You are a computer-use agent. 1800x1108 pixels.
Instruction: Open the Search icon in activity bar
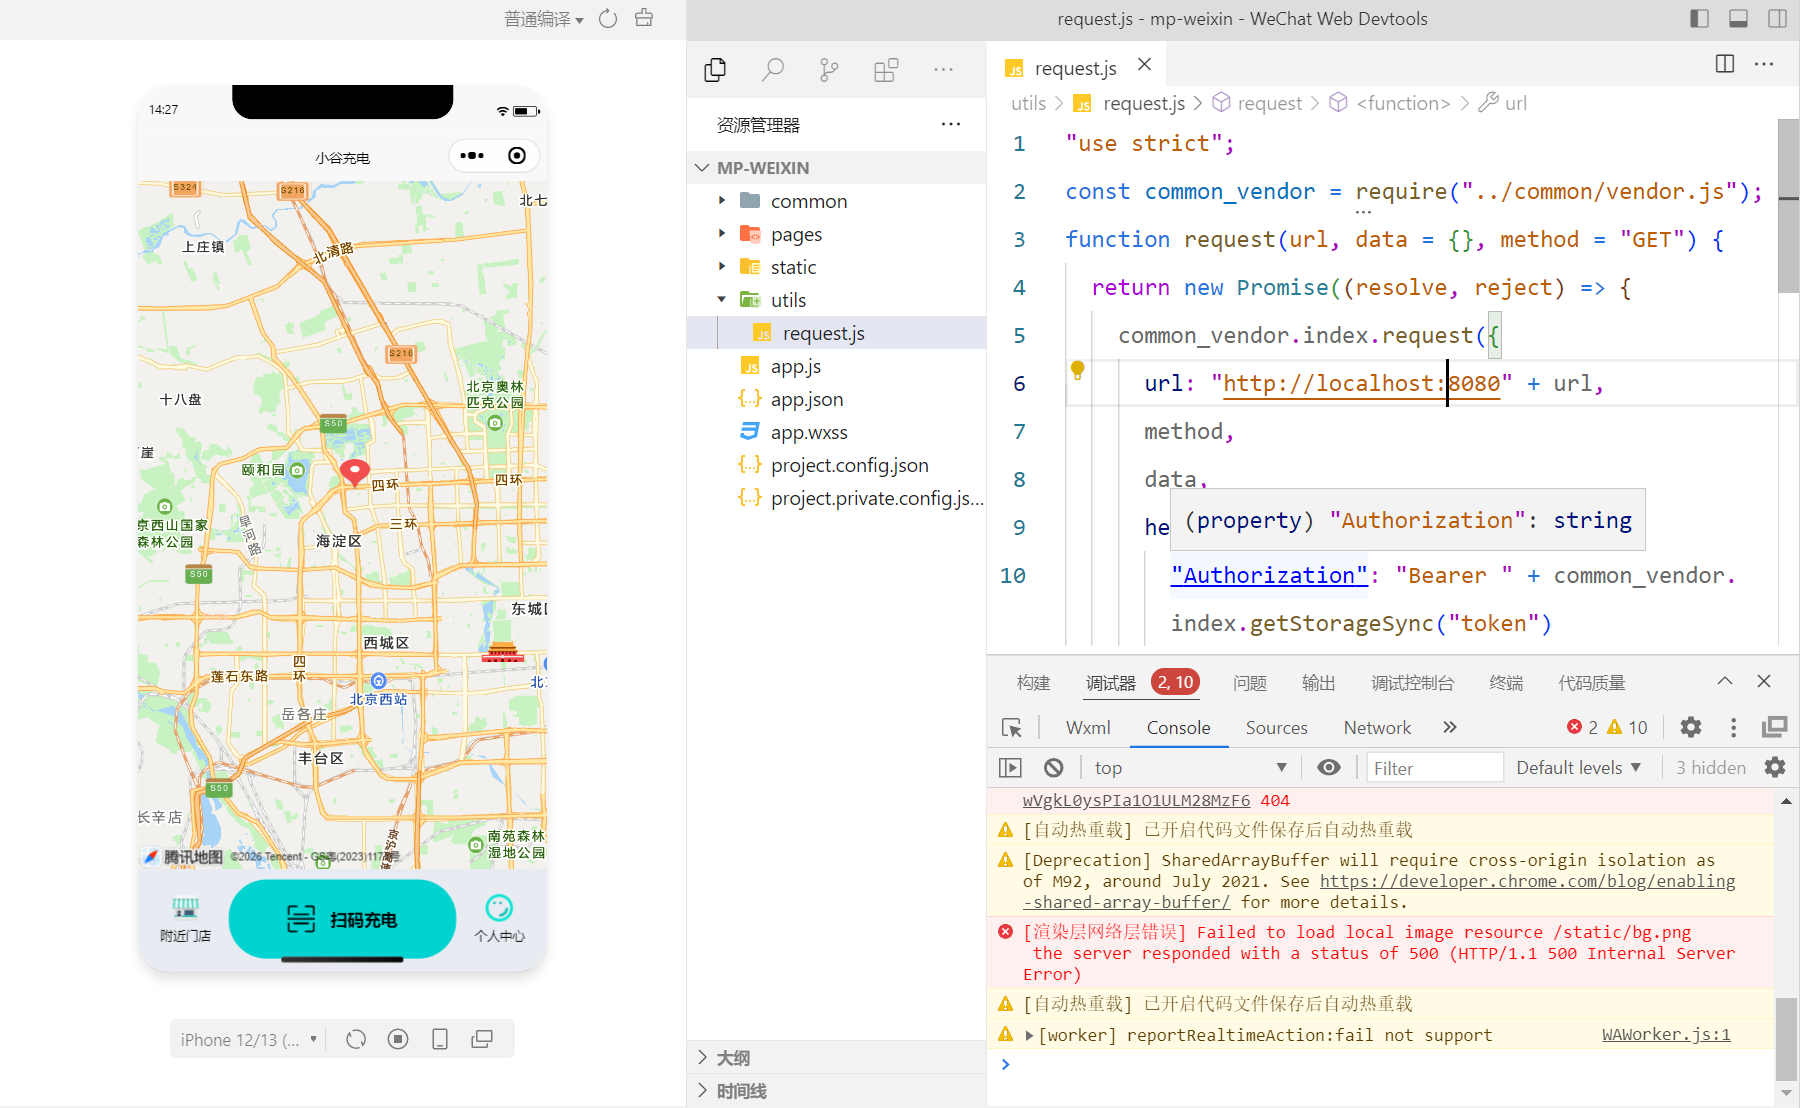tap(772, 70)
